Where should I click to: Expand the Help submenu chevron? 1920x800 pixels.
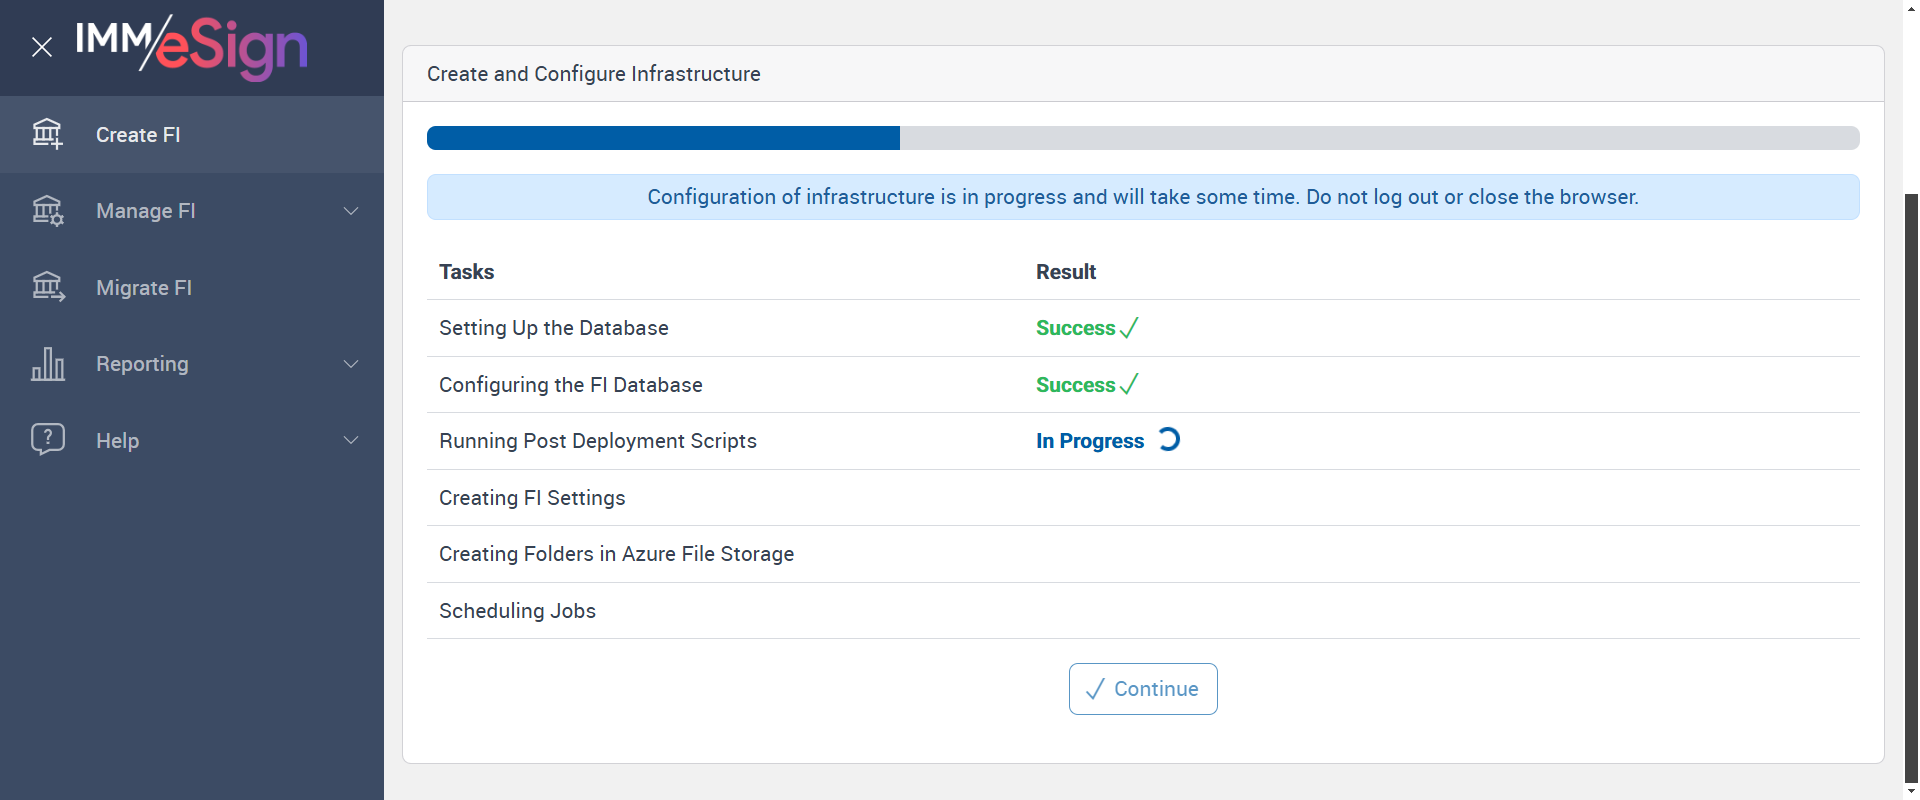click(x=351, y=440)
